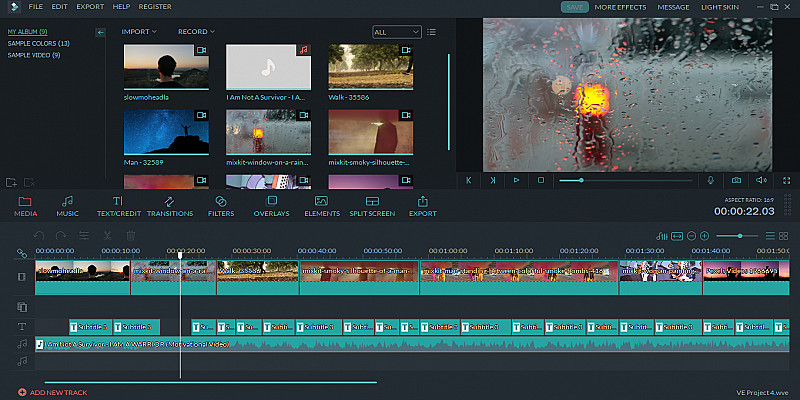
Task: Click the Save button
Action: tap(574, 7)
